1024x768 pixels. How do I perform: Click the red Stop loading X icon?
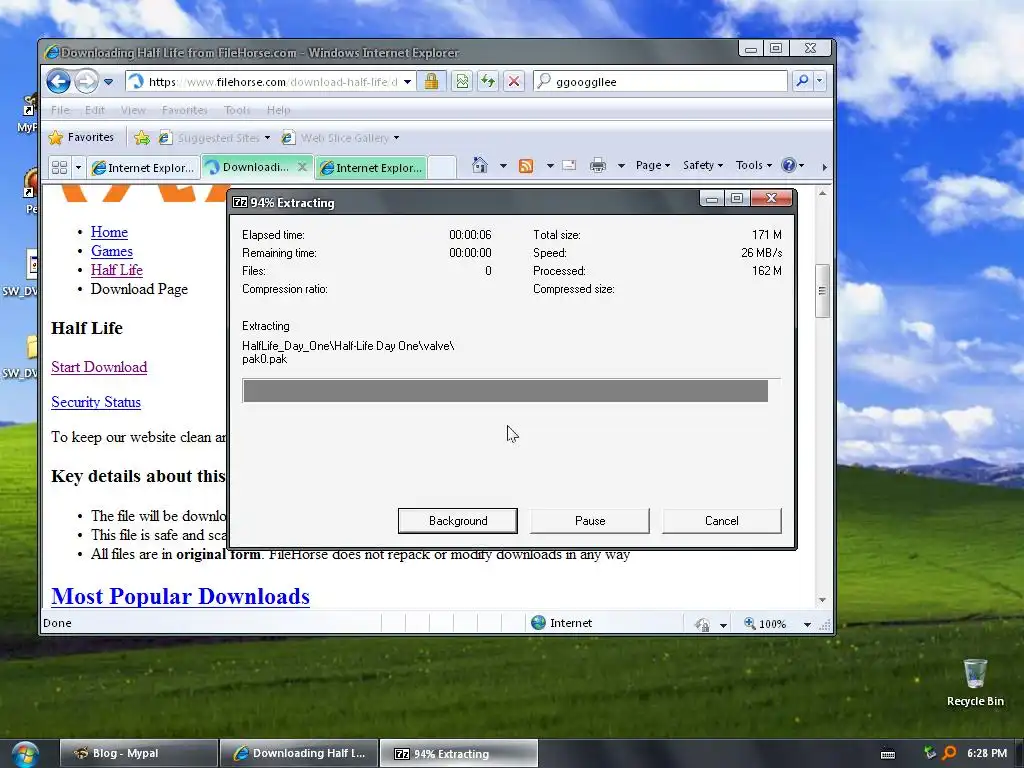[x=514, y=82]
